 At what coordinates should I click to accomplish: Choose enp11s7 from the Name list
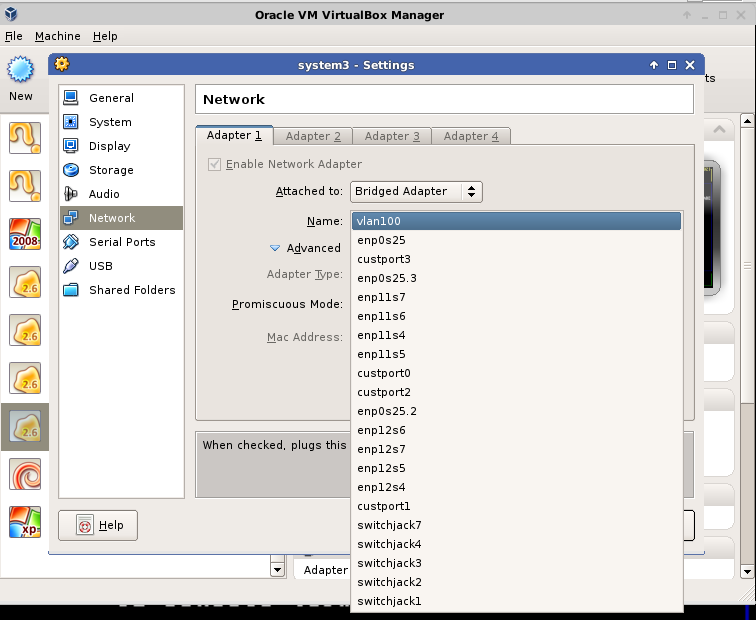pos(516,297)
